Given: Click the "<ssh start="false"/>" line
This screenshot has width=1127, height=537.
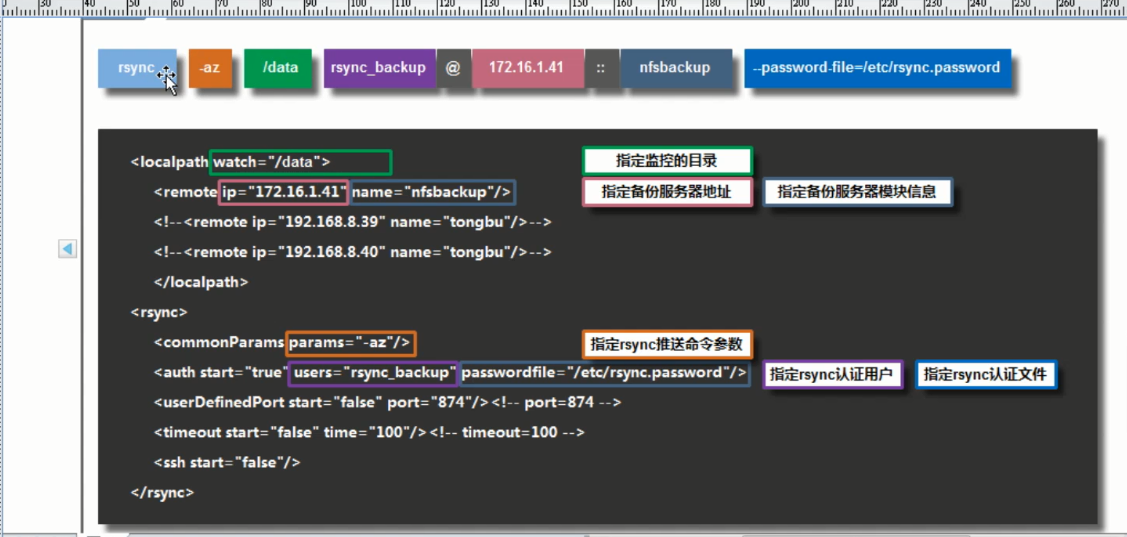Looking at the screenshot, I should 226,463.
